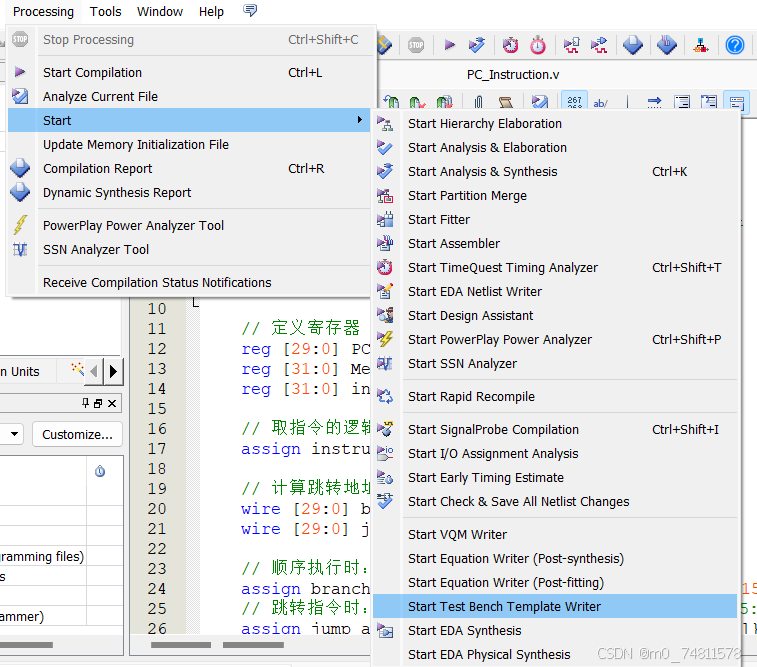The image size is (757, 667).
Task: Choose Start Equation Writer (Post-fitting)
Action: pos(555,583)
